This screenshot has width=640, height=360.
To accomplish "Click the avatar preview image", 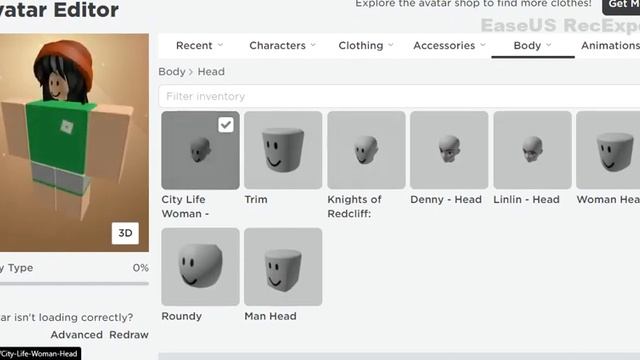I will (74, 142).
